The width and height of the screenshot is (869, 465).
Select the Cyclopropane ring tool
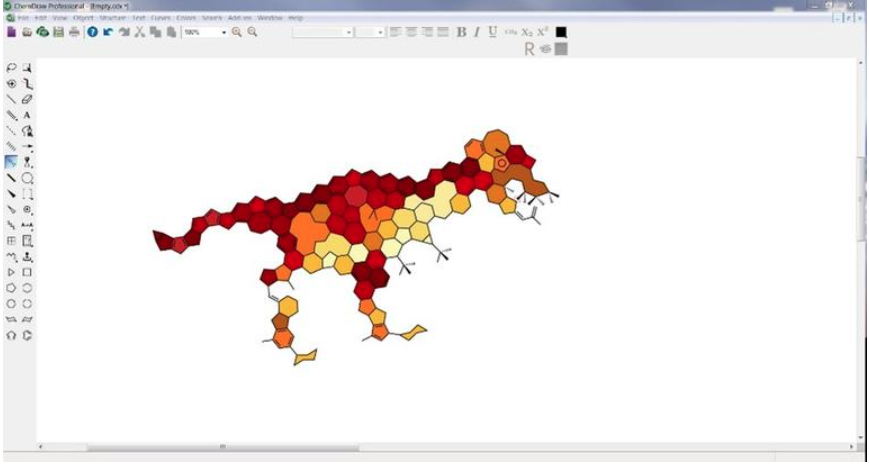11,272
